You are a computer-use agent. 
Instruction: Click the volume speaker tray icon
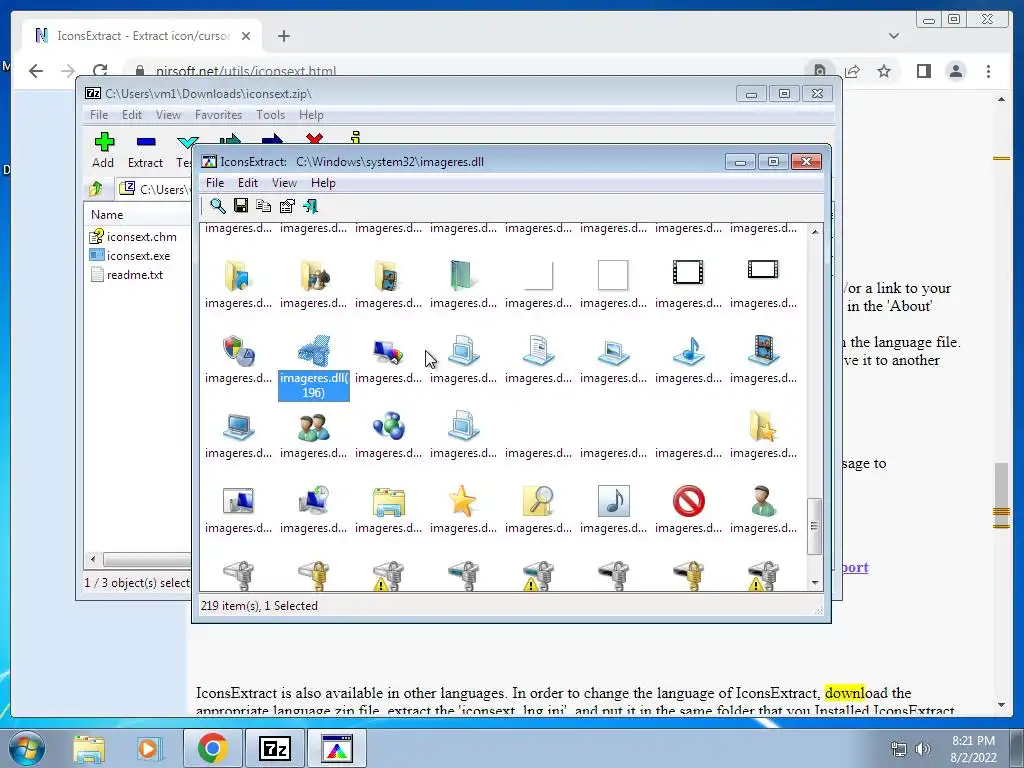[923, 749]
